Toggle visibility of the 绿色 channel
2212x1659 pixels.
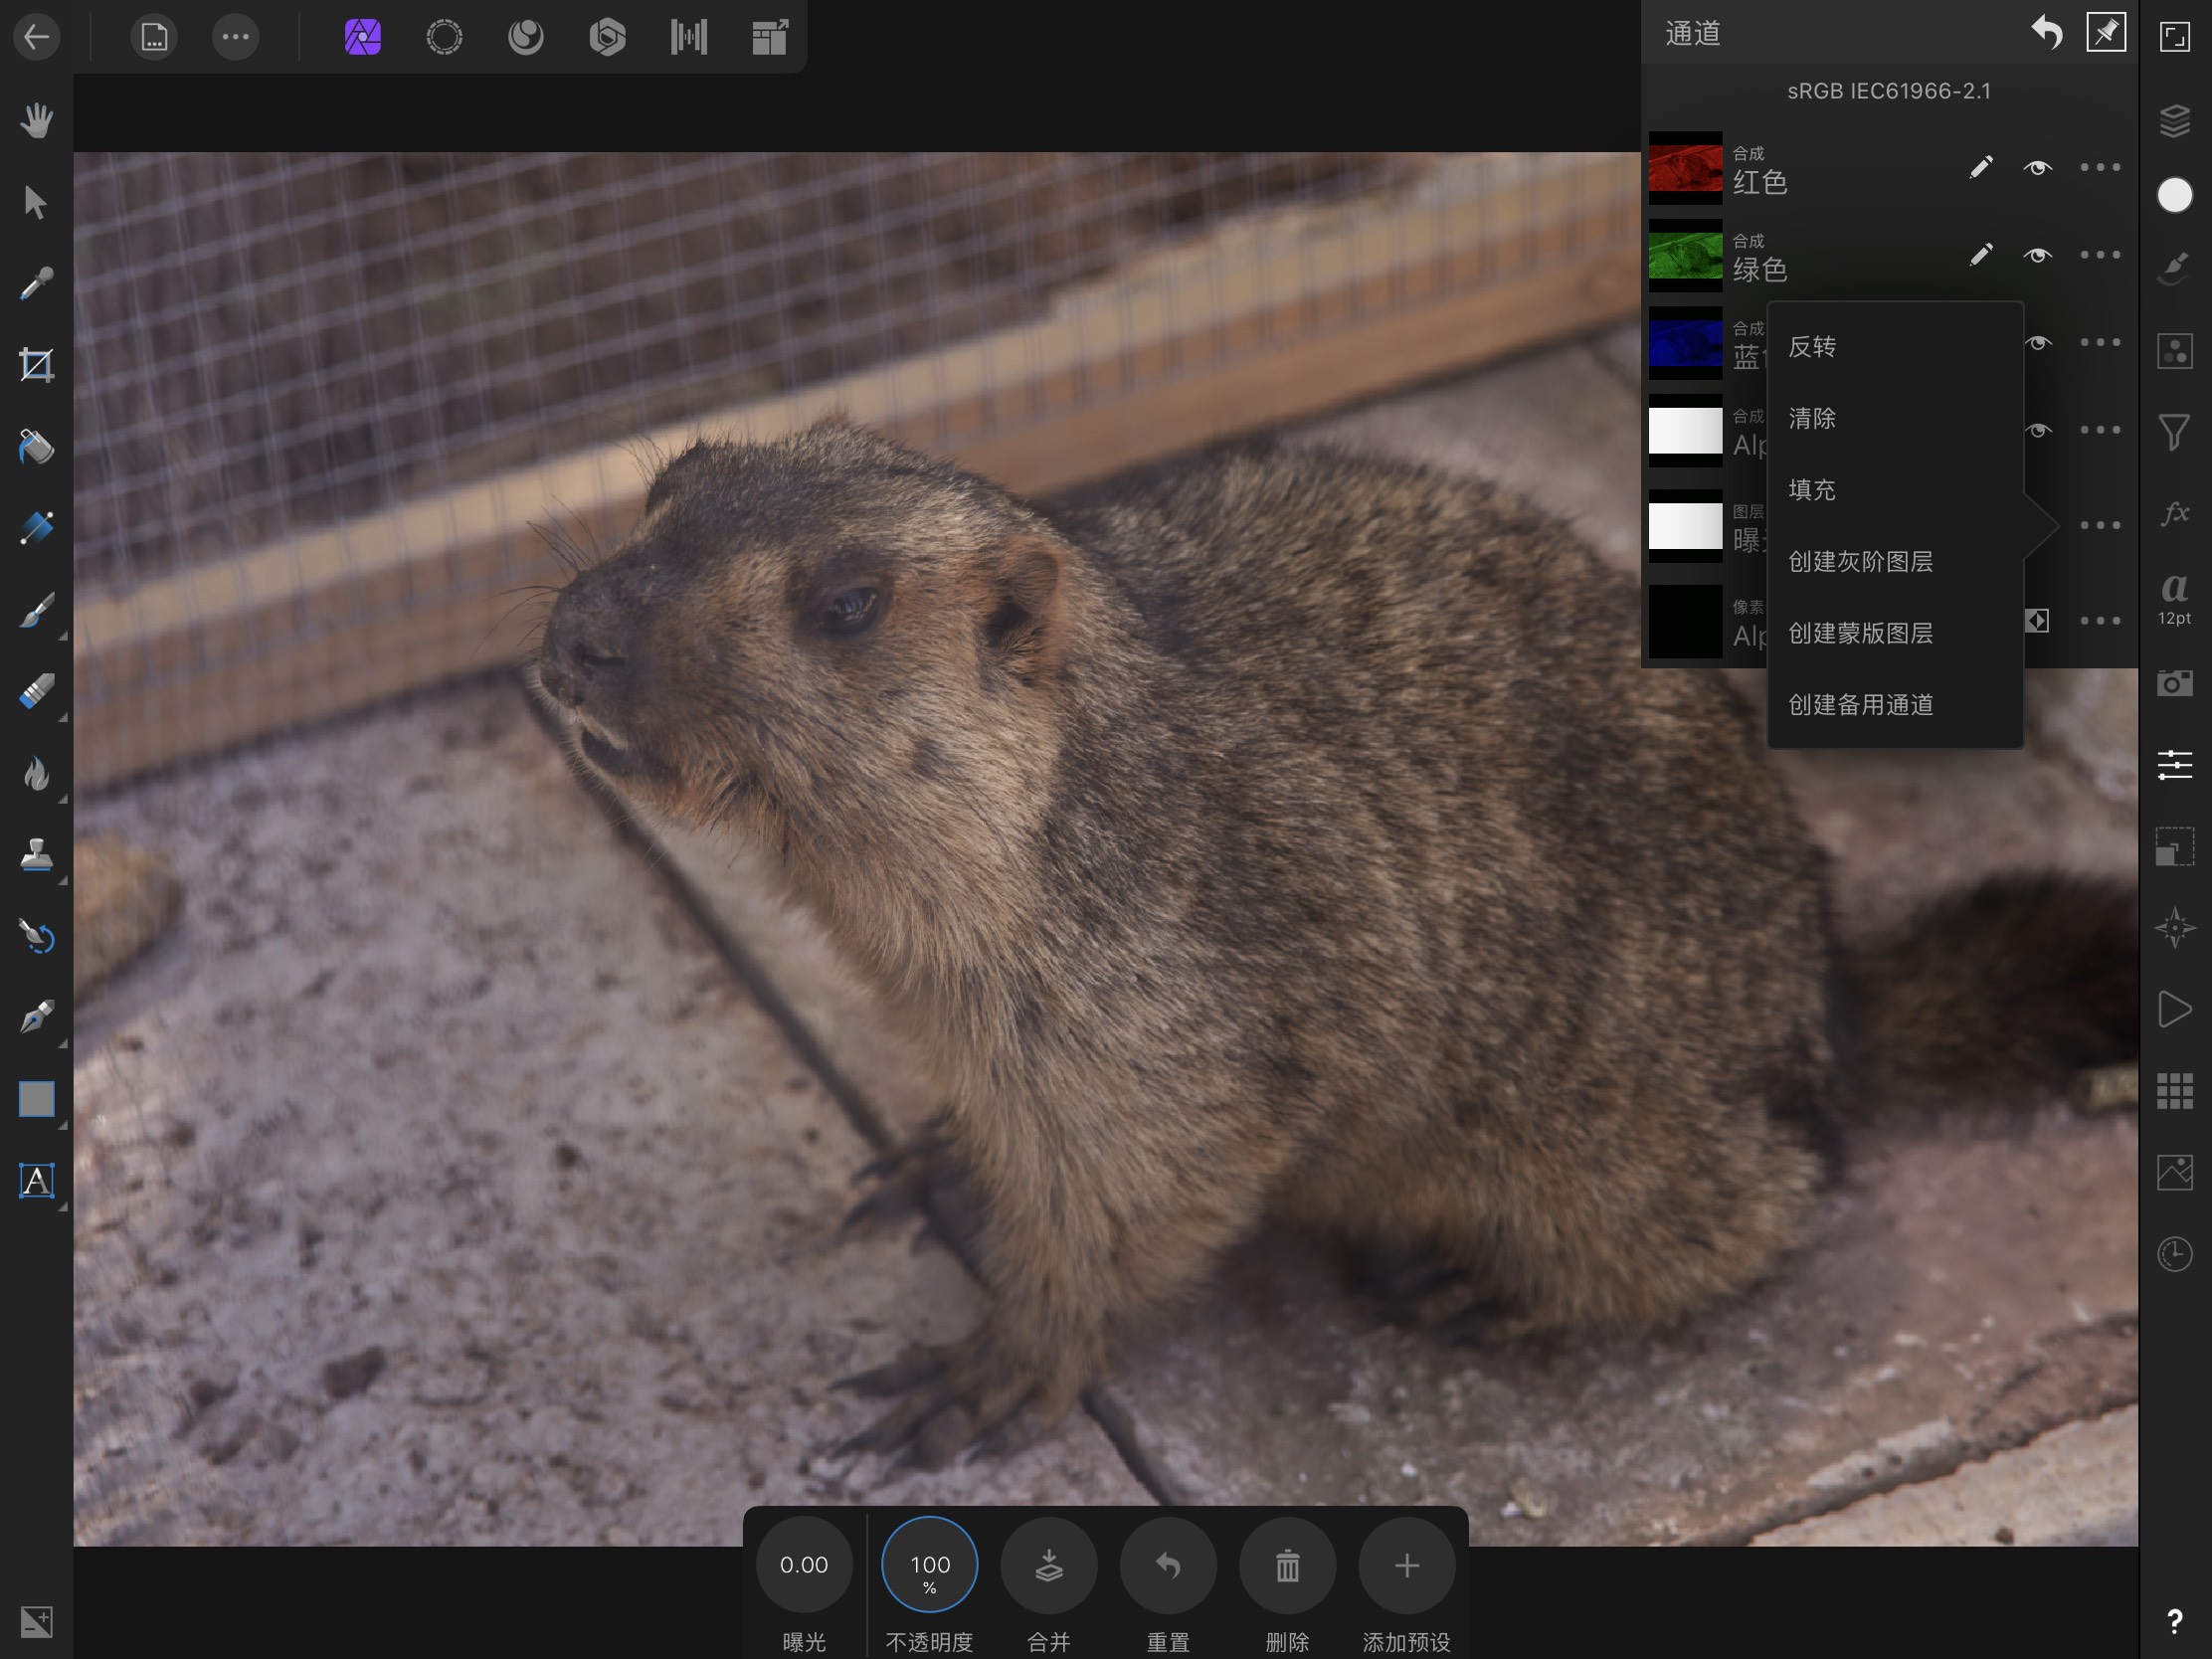(x=2037, y=255)
